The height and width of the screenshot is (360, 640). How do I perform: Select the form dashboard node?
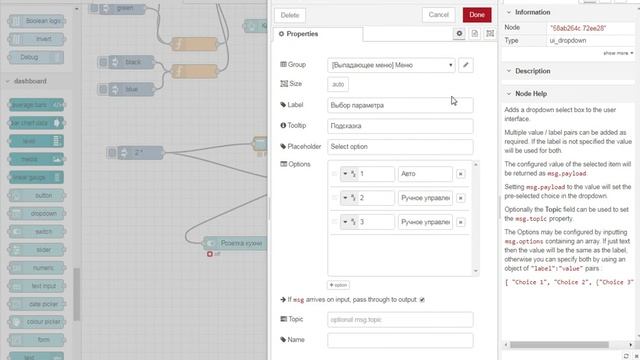click(37, 340)
